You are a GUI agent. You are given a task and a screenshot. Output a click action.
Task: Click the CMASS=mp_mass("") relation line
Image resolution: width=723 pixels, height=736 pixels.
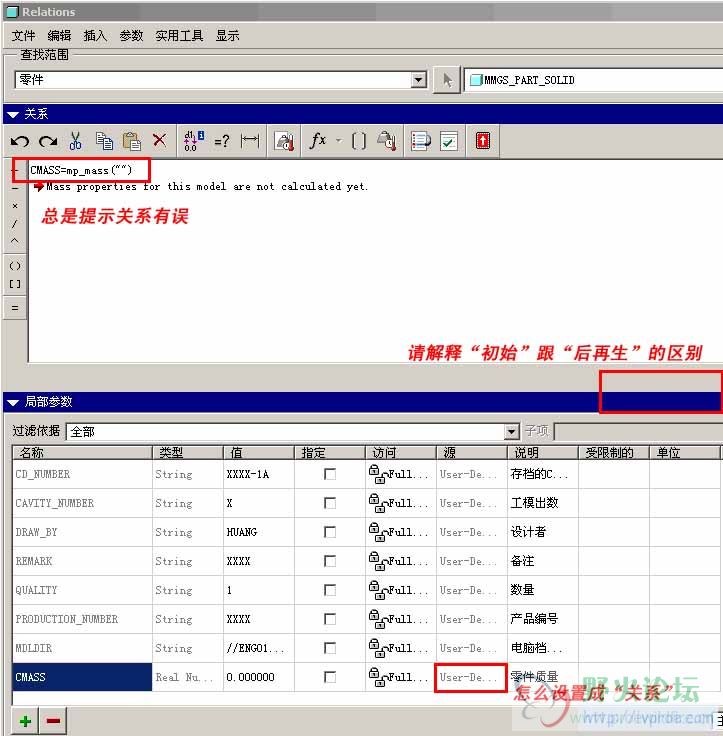(x=81, y=170)
